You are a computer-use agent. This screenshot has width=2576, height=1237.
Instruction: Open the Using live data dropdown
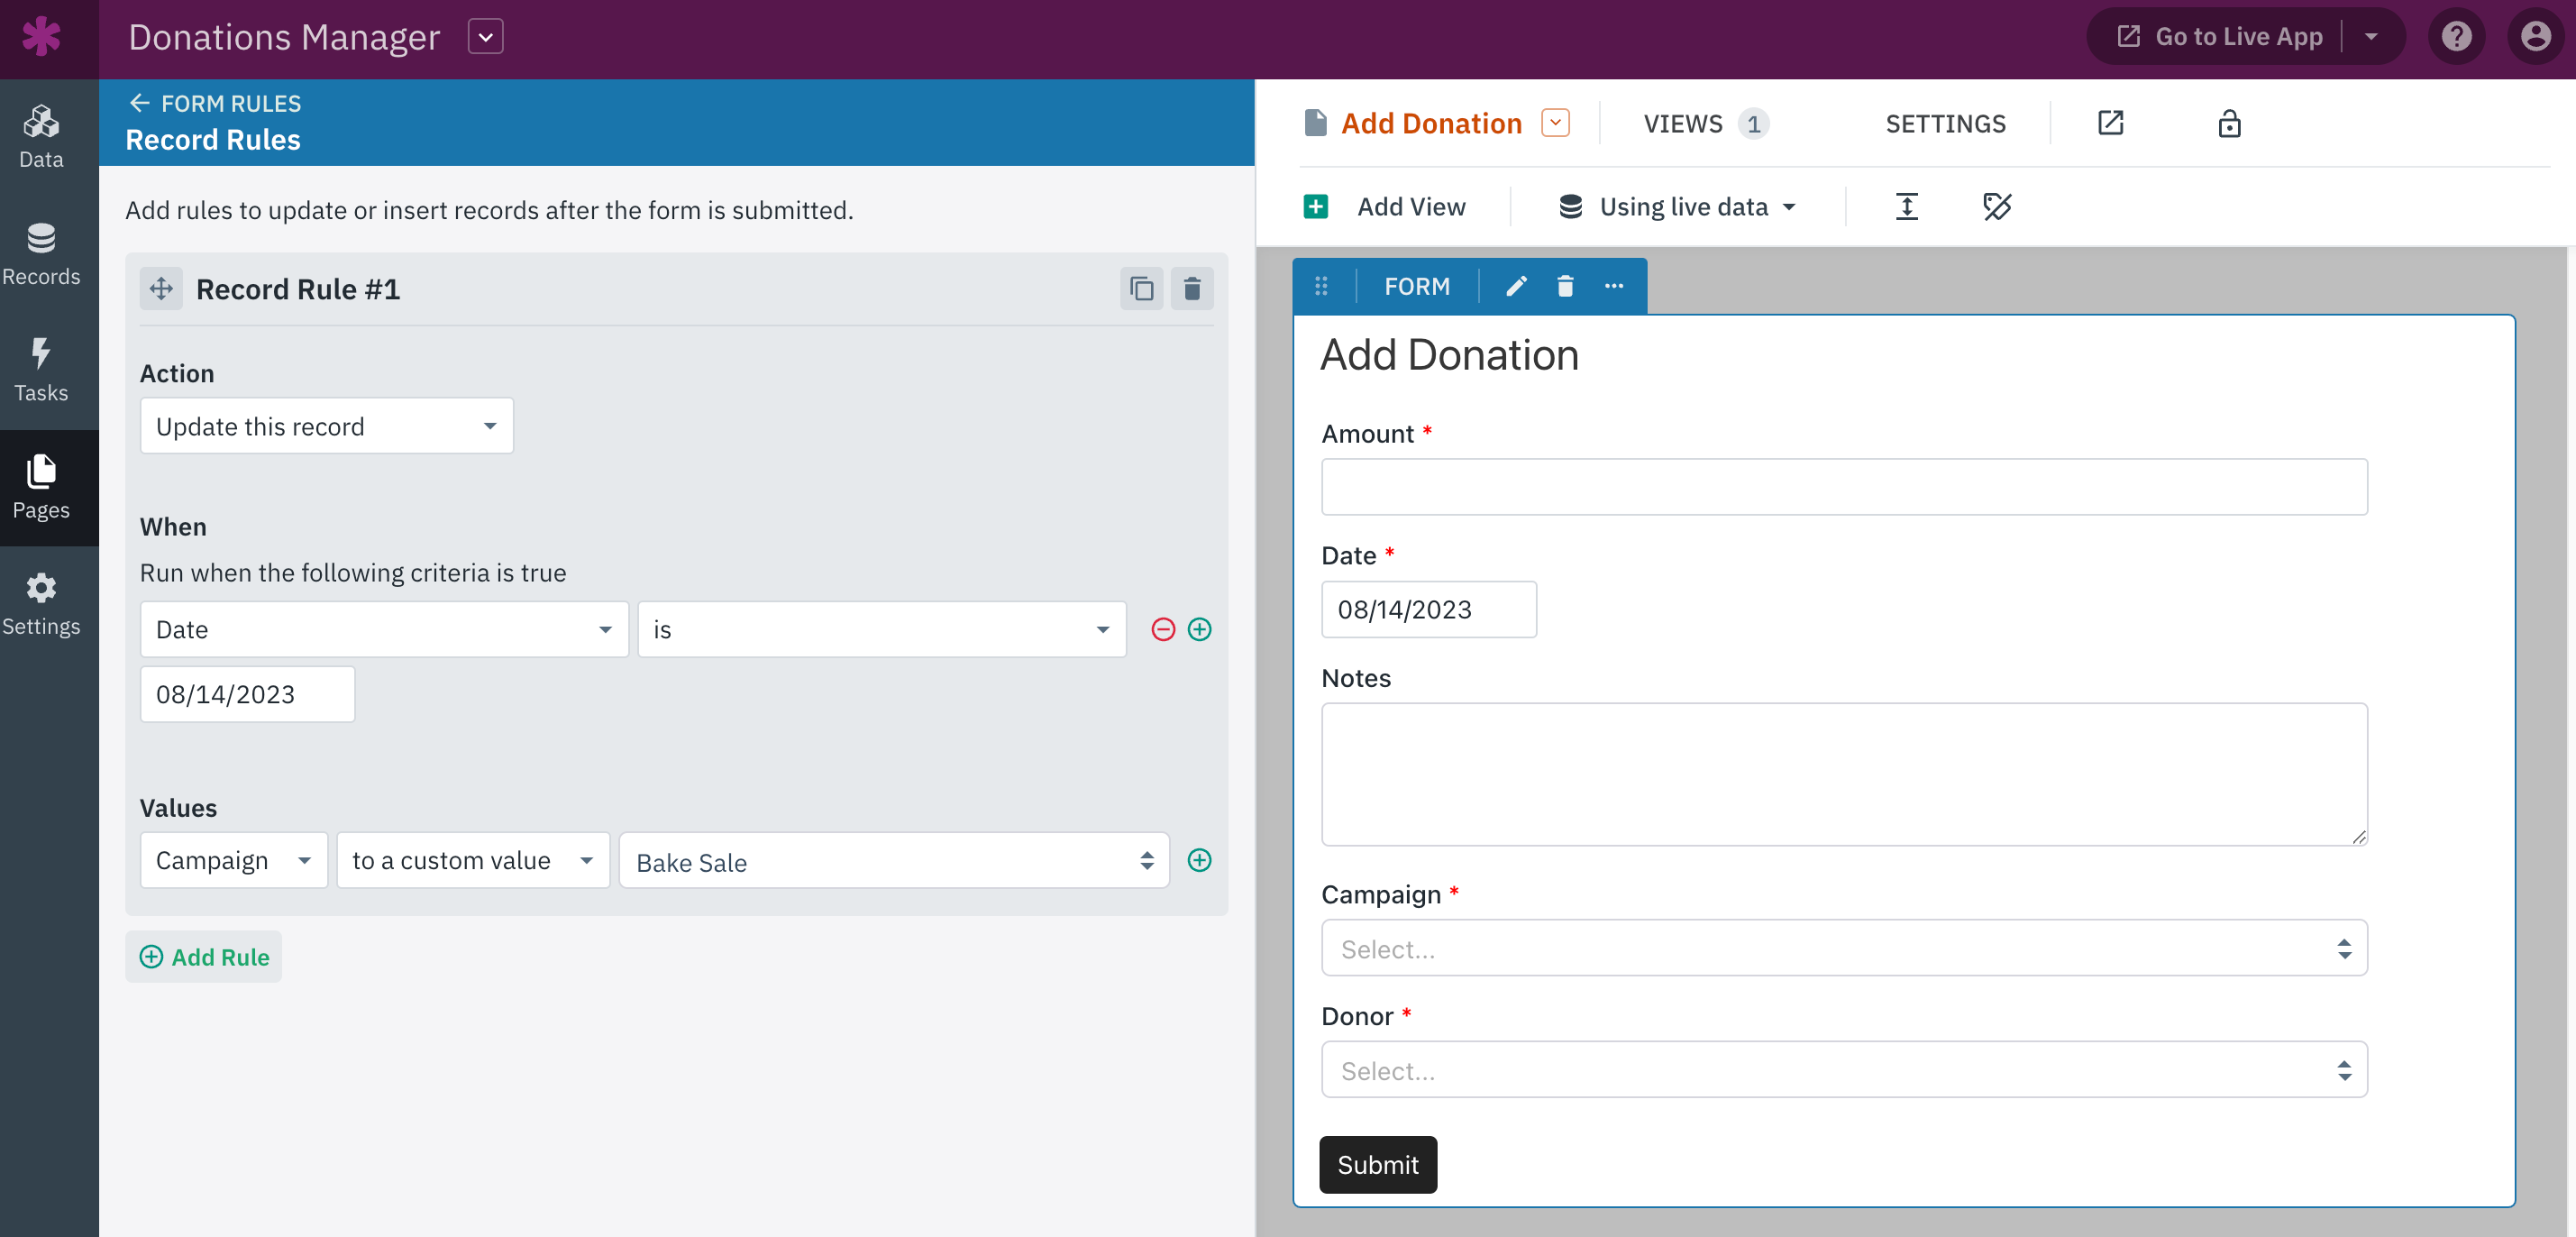coord(1678,207)
